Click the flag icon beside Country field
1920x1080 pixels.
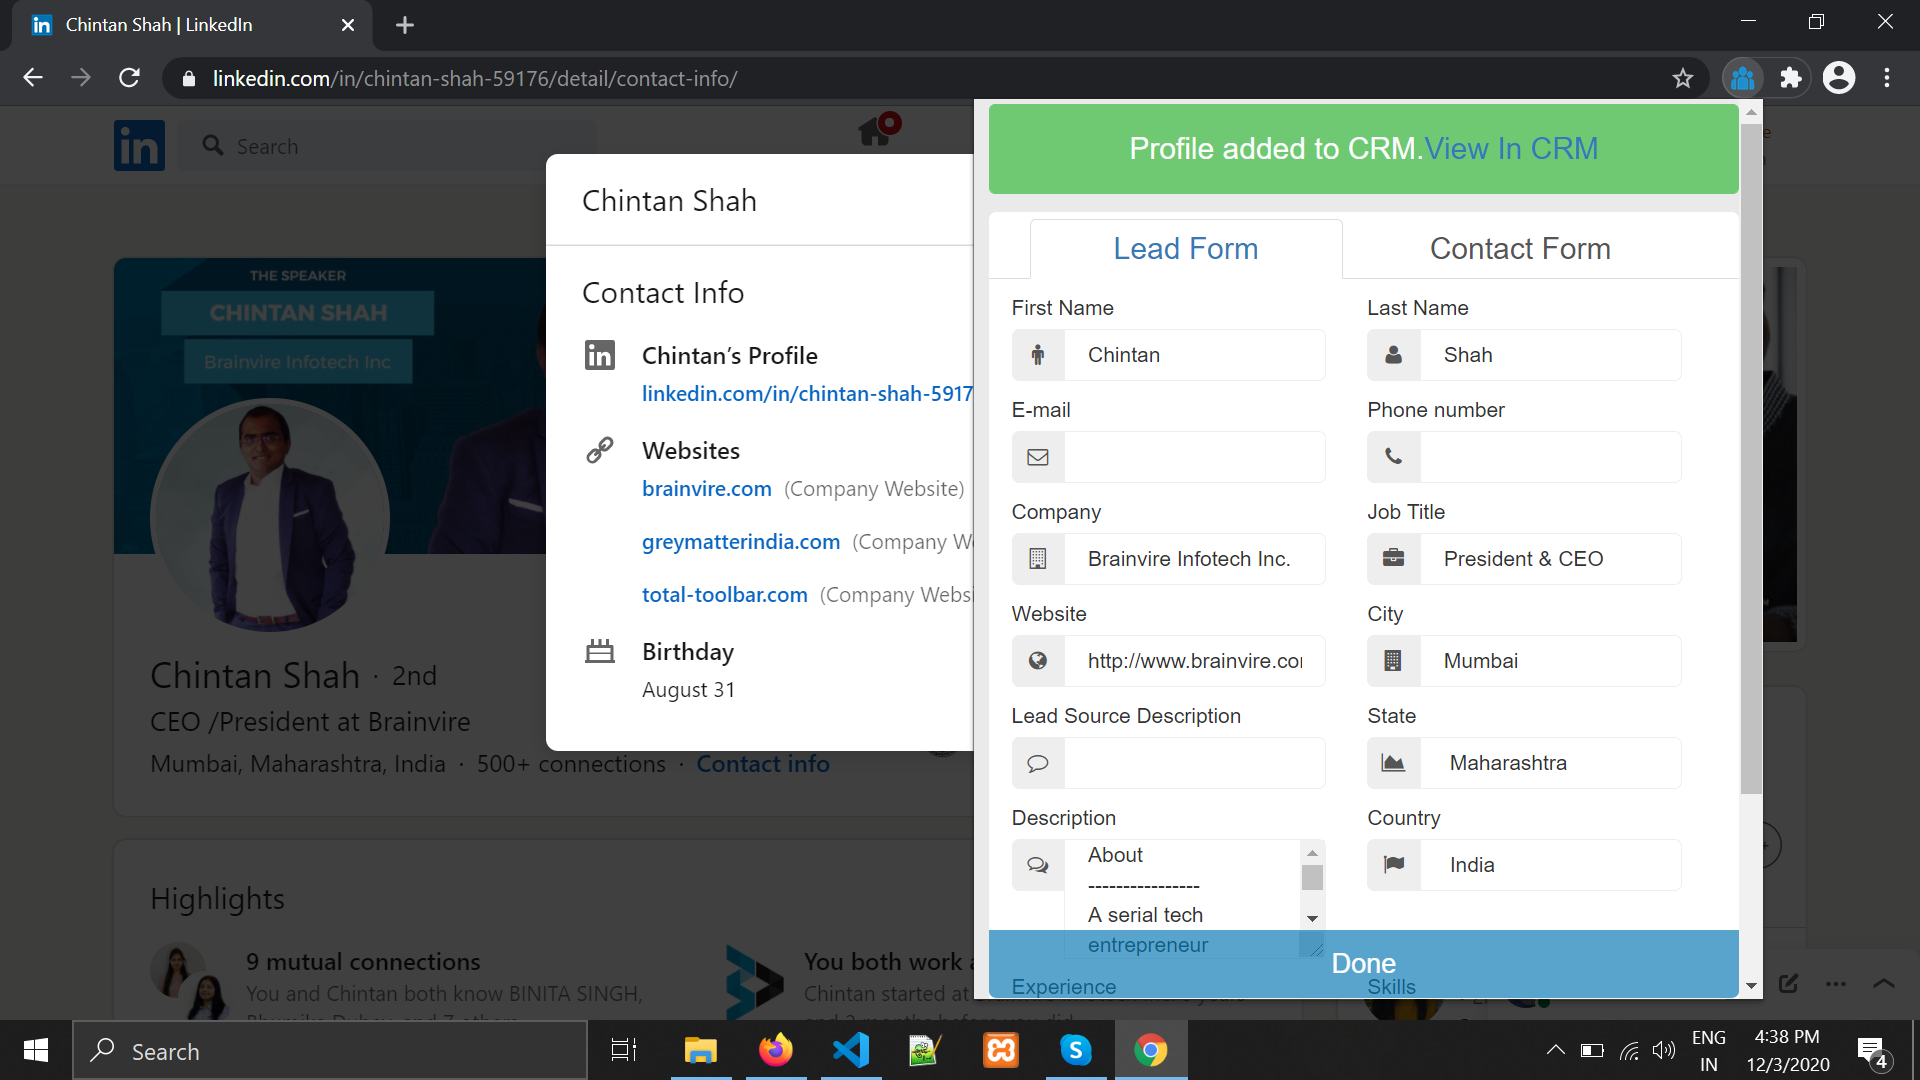click(x=1394, y=865)
